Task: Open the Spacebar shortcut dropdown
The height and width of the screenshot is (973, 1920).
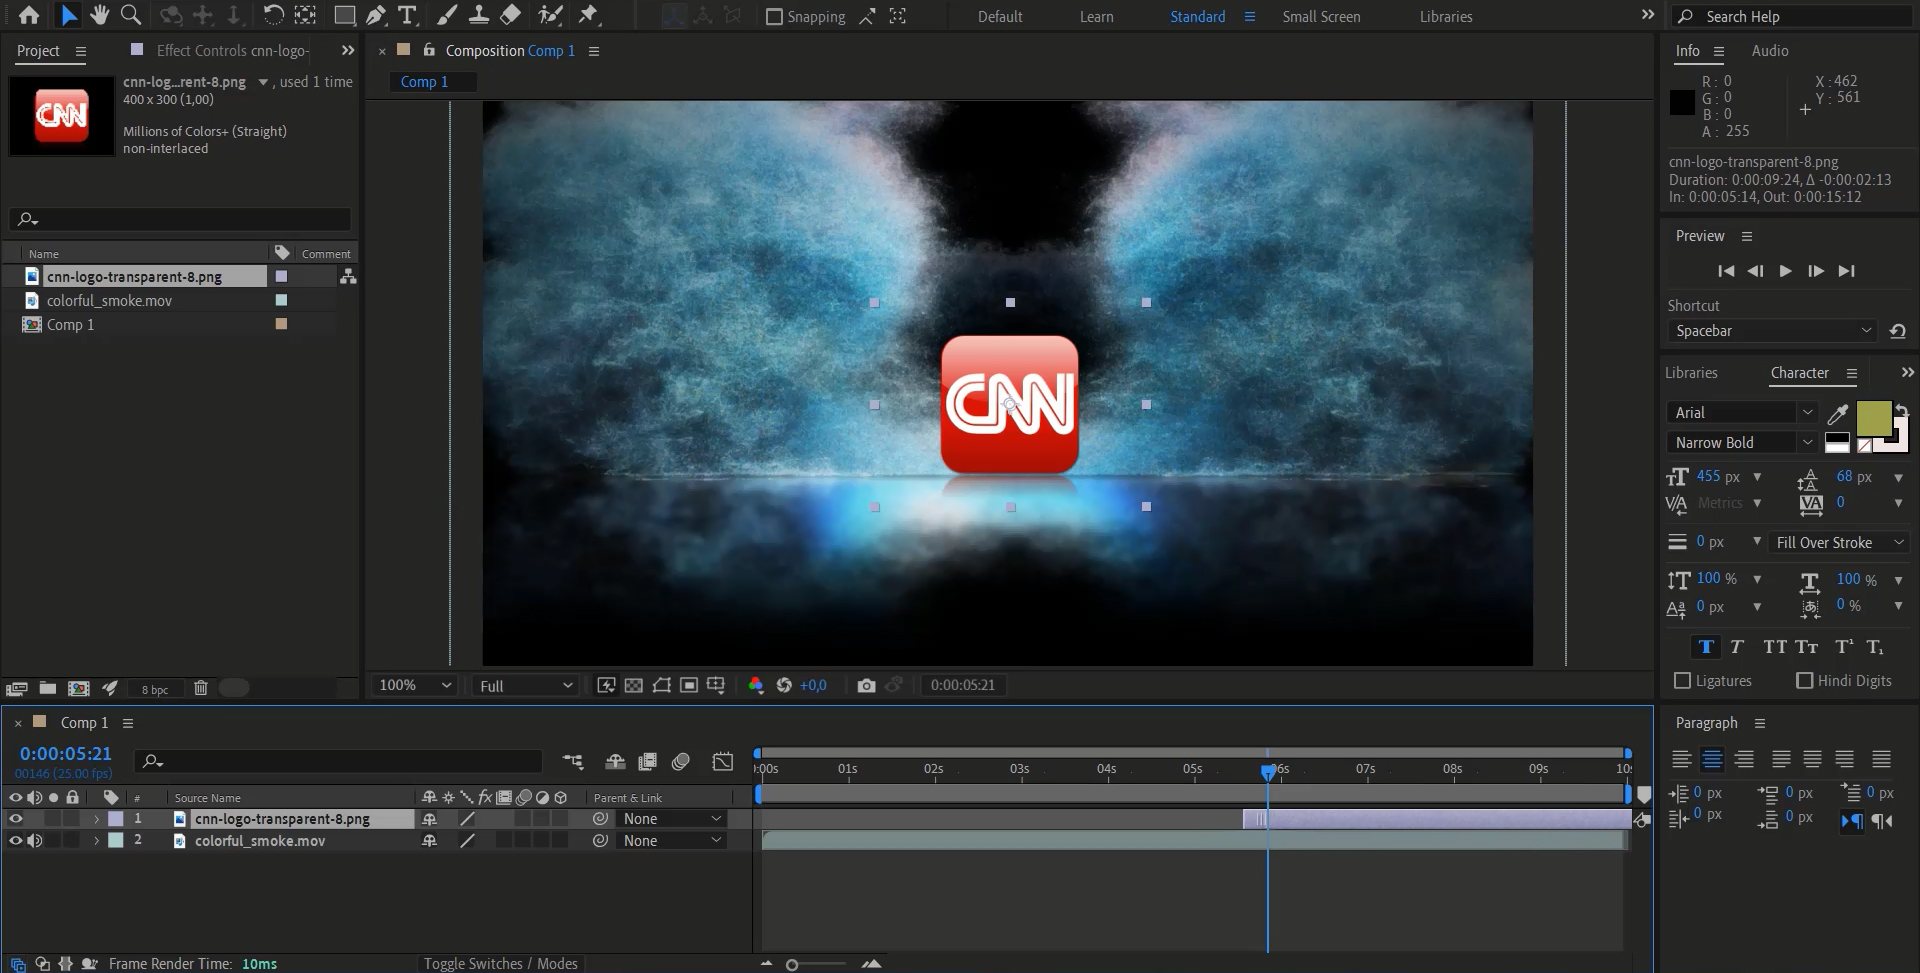Action: pos(1772,331)
